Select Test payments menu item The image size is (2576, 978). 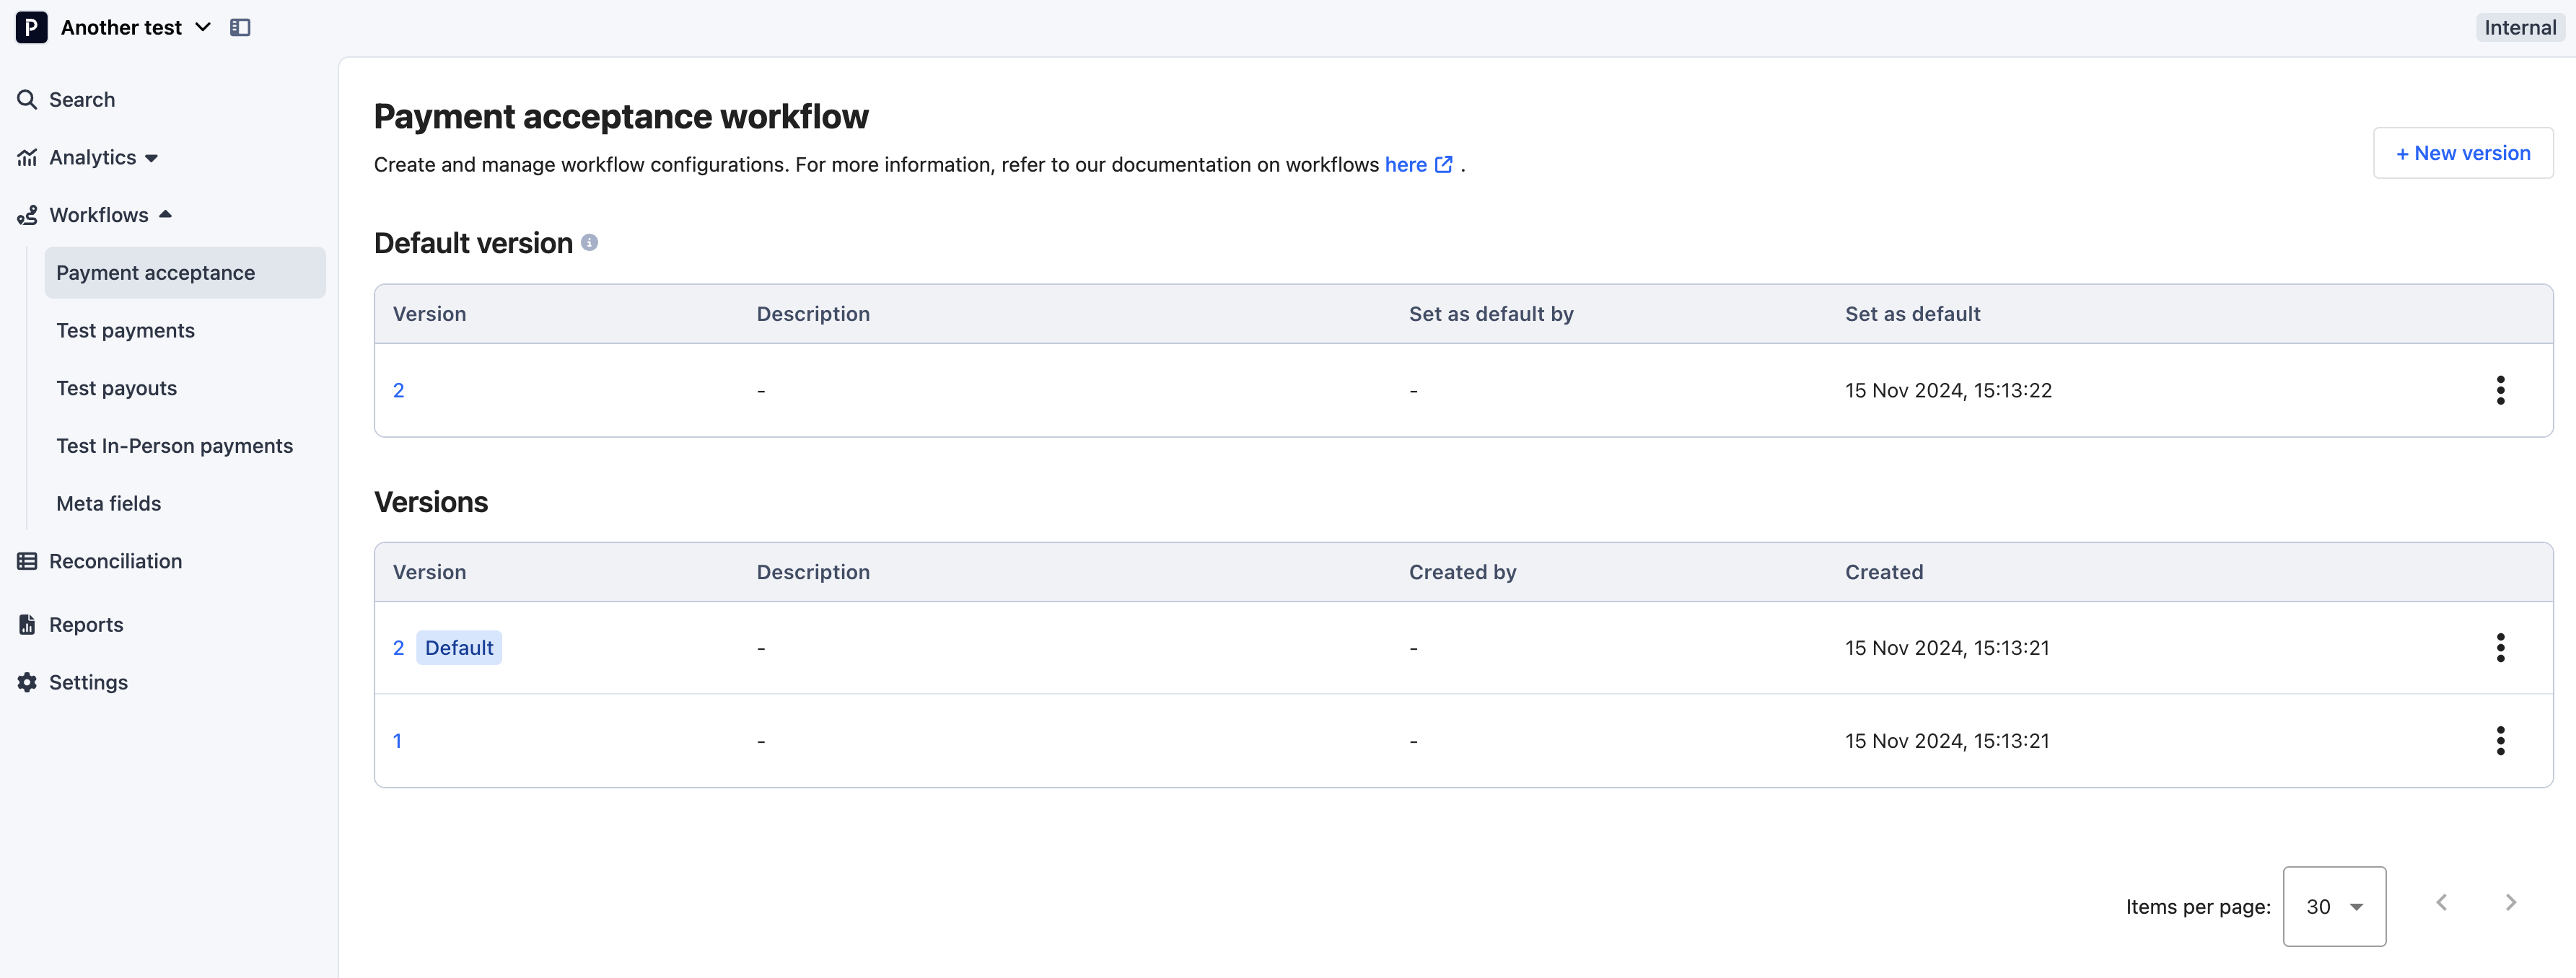pyautogui.click(x=125, y=331)
